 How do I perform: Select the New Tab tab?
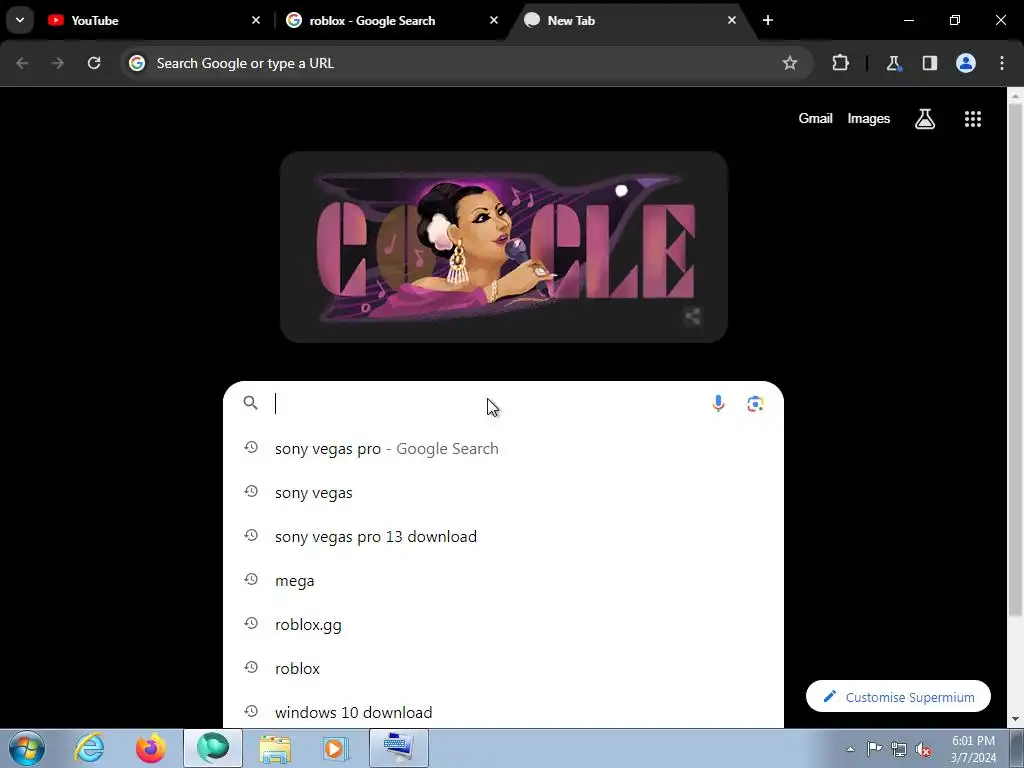[632, 20]
